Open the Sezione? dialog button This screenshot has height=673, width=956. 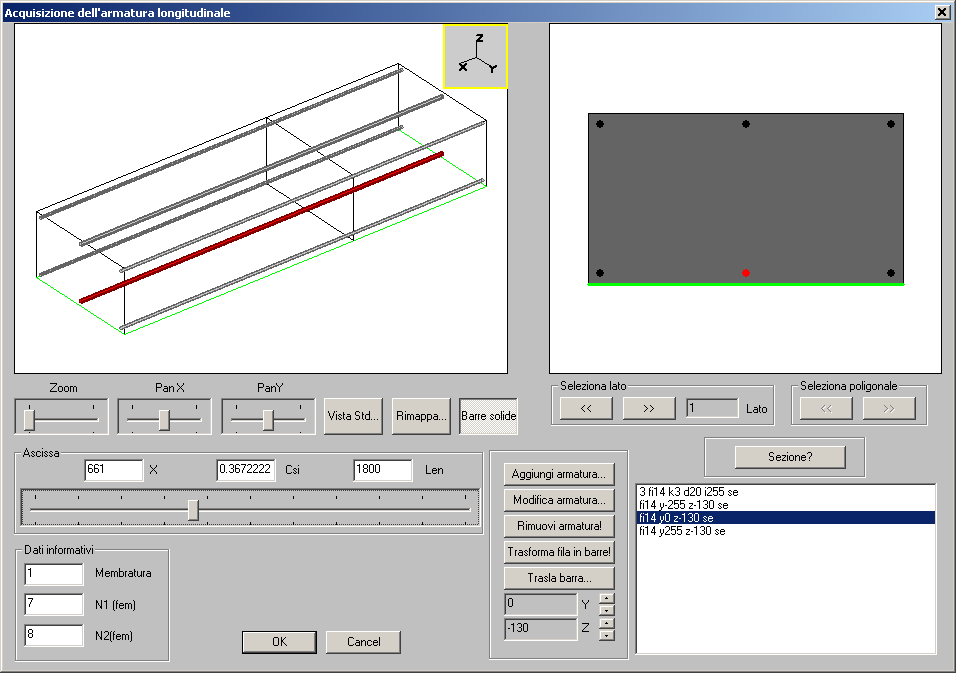coord(790,457)
